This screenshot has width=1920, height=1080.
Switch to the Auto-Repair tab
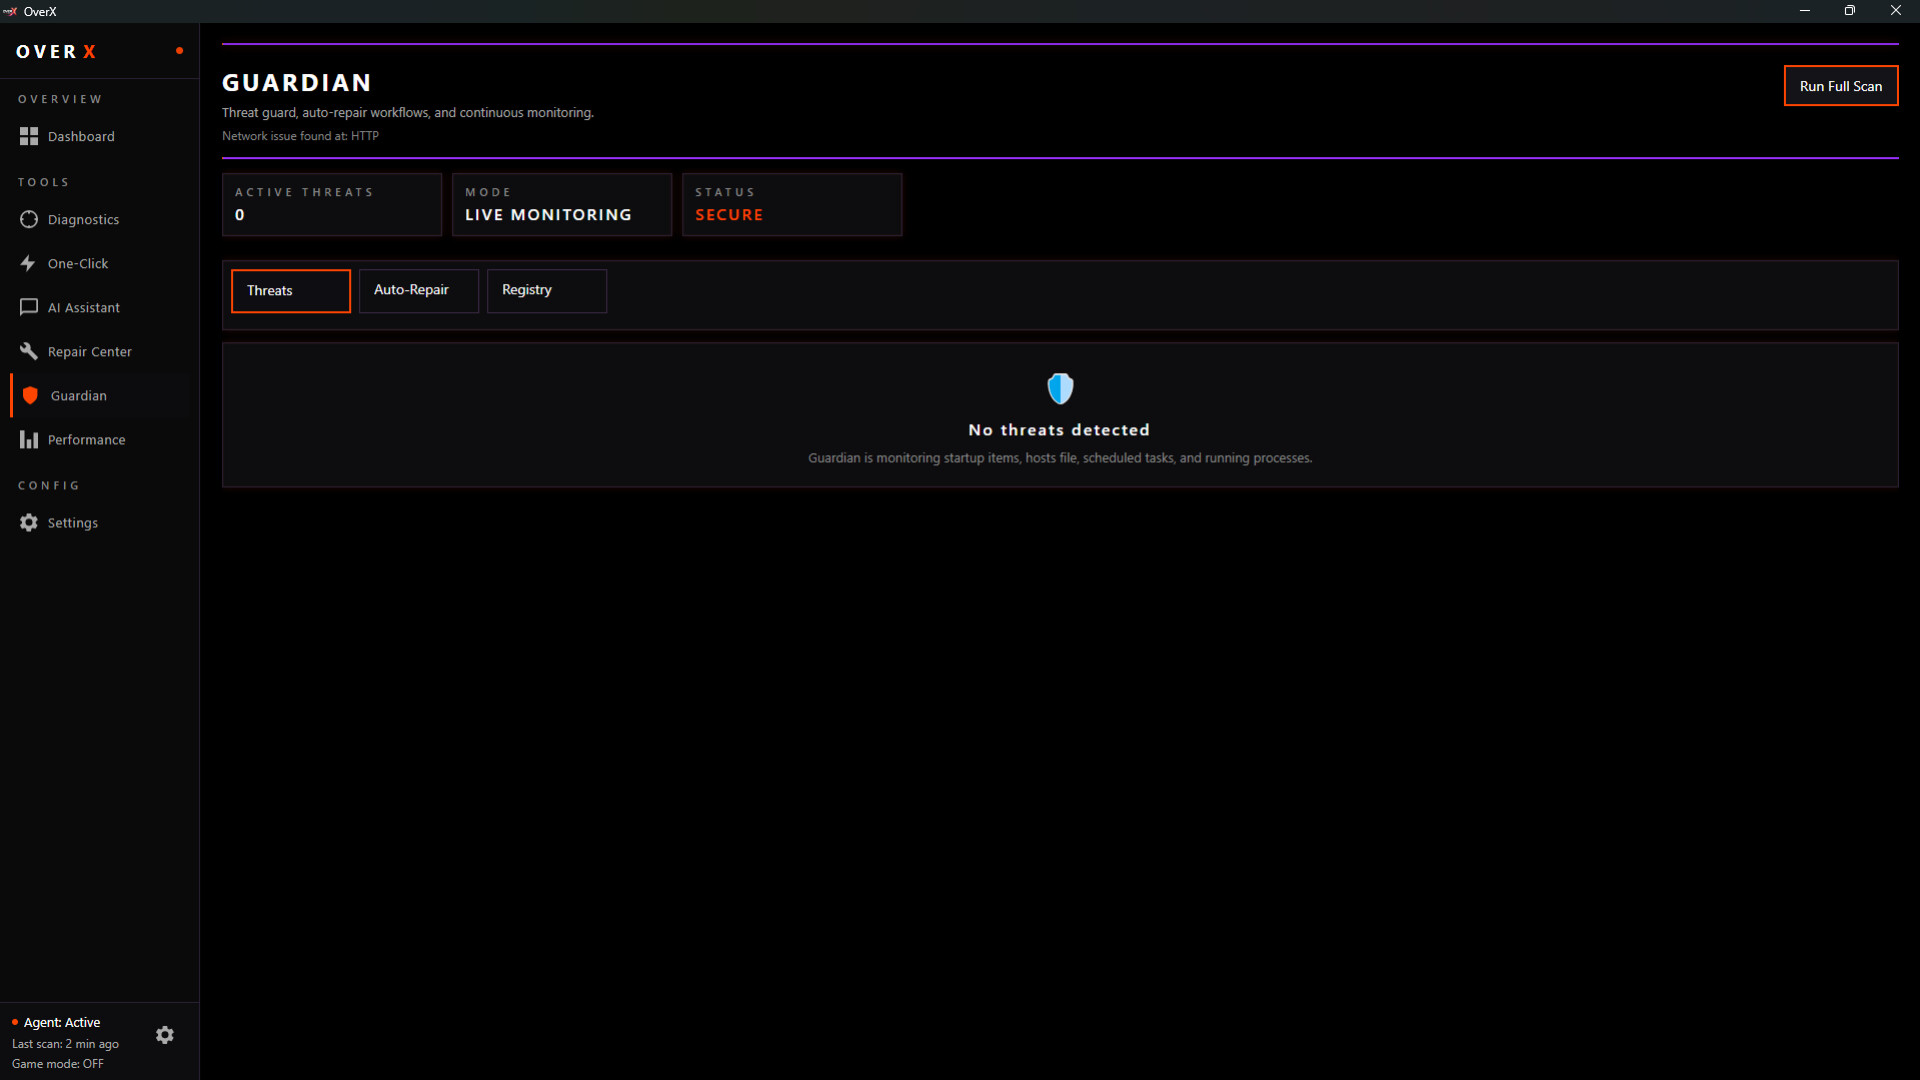(418, 290)
